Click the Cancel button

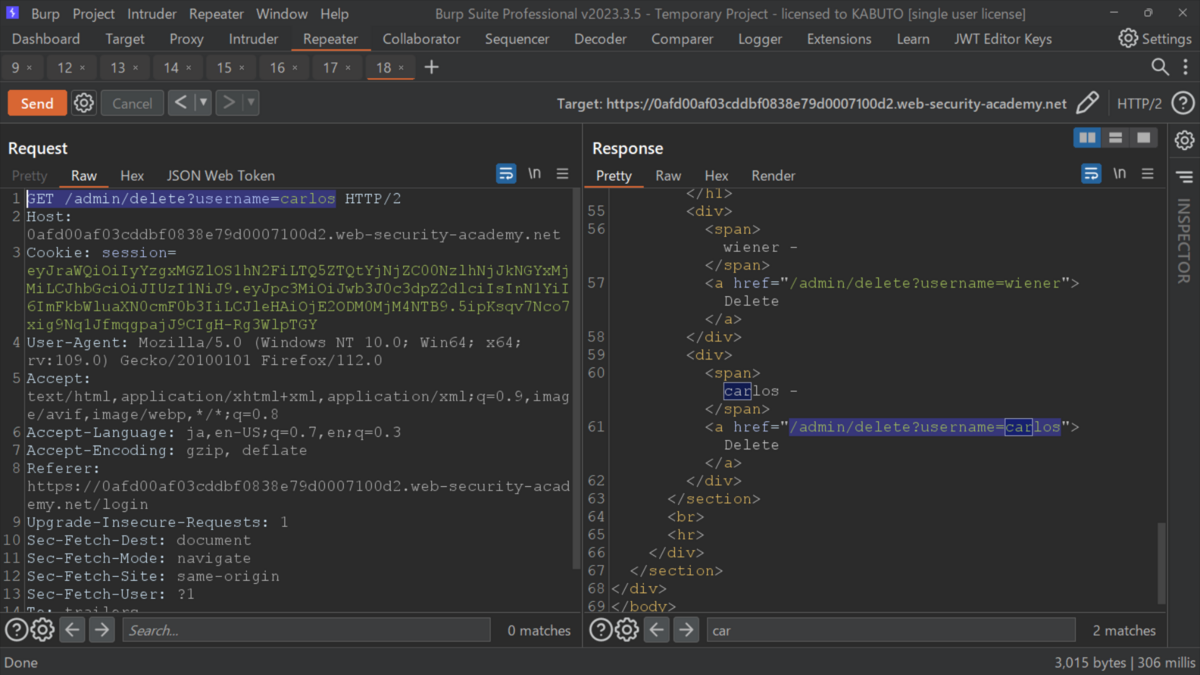[132, 103]
